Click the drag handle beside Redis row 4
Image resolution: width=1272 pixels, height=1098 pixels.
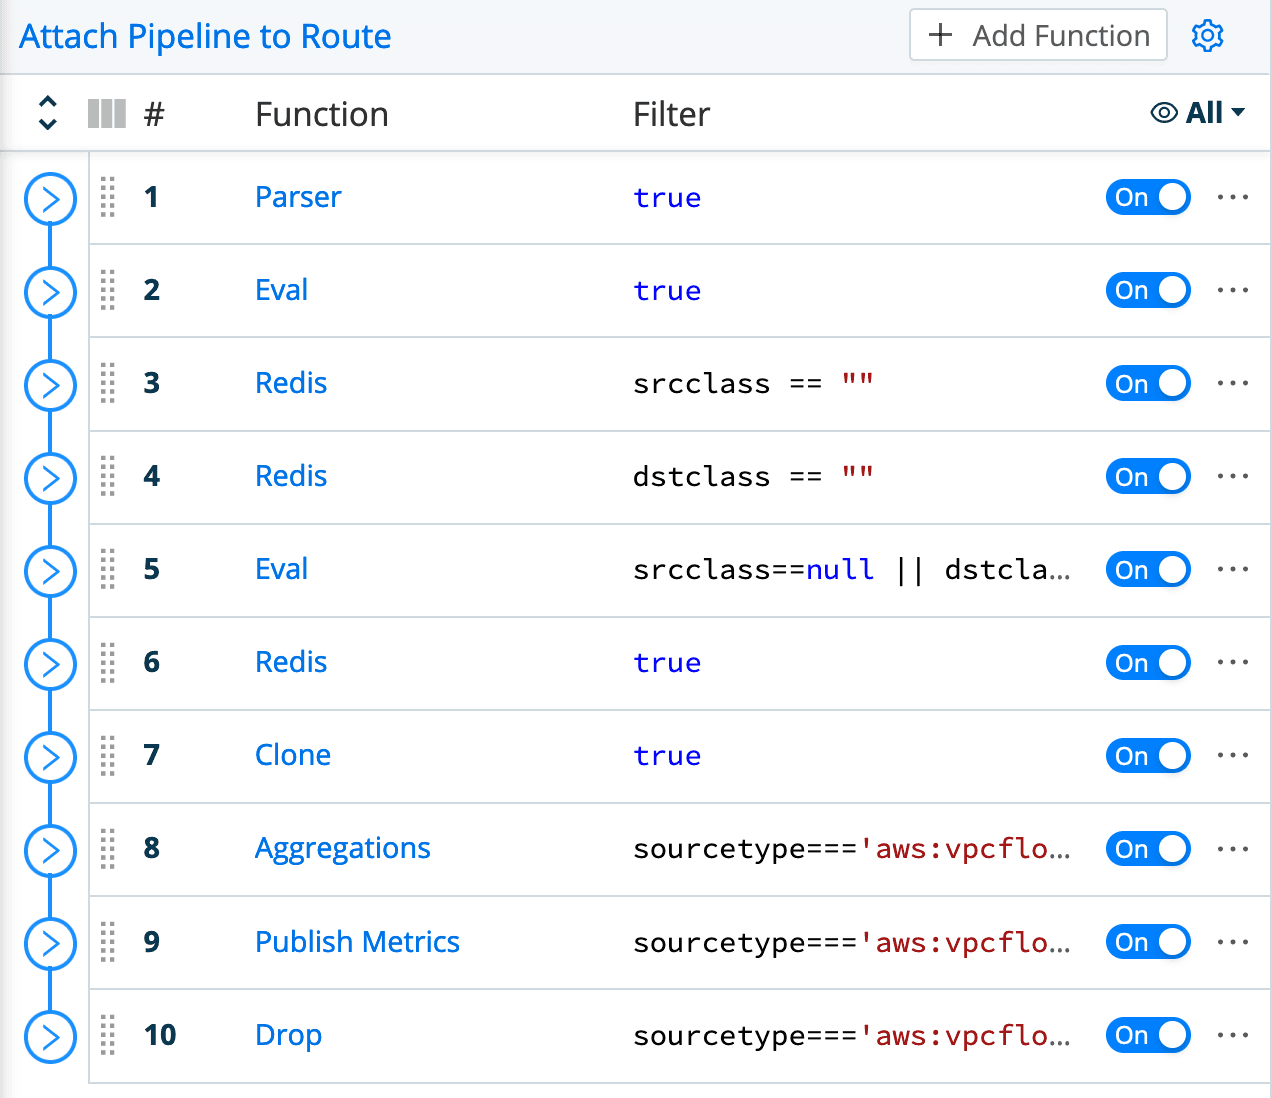pos(107,477)
